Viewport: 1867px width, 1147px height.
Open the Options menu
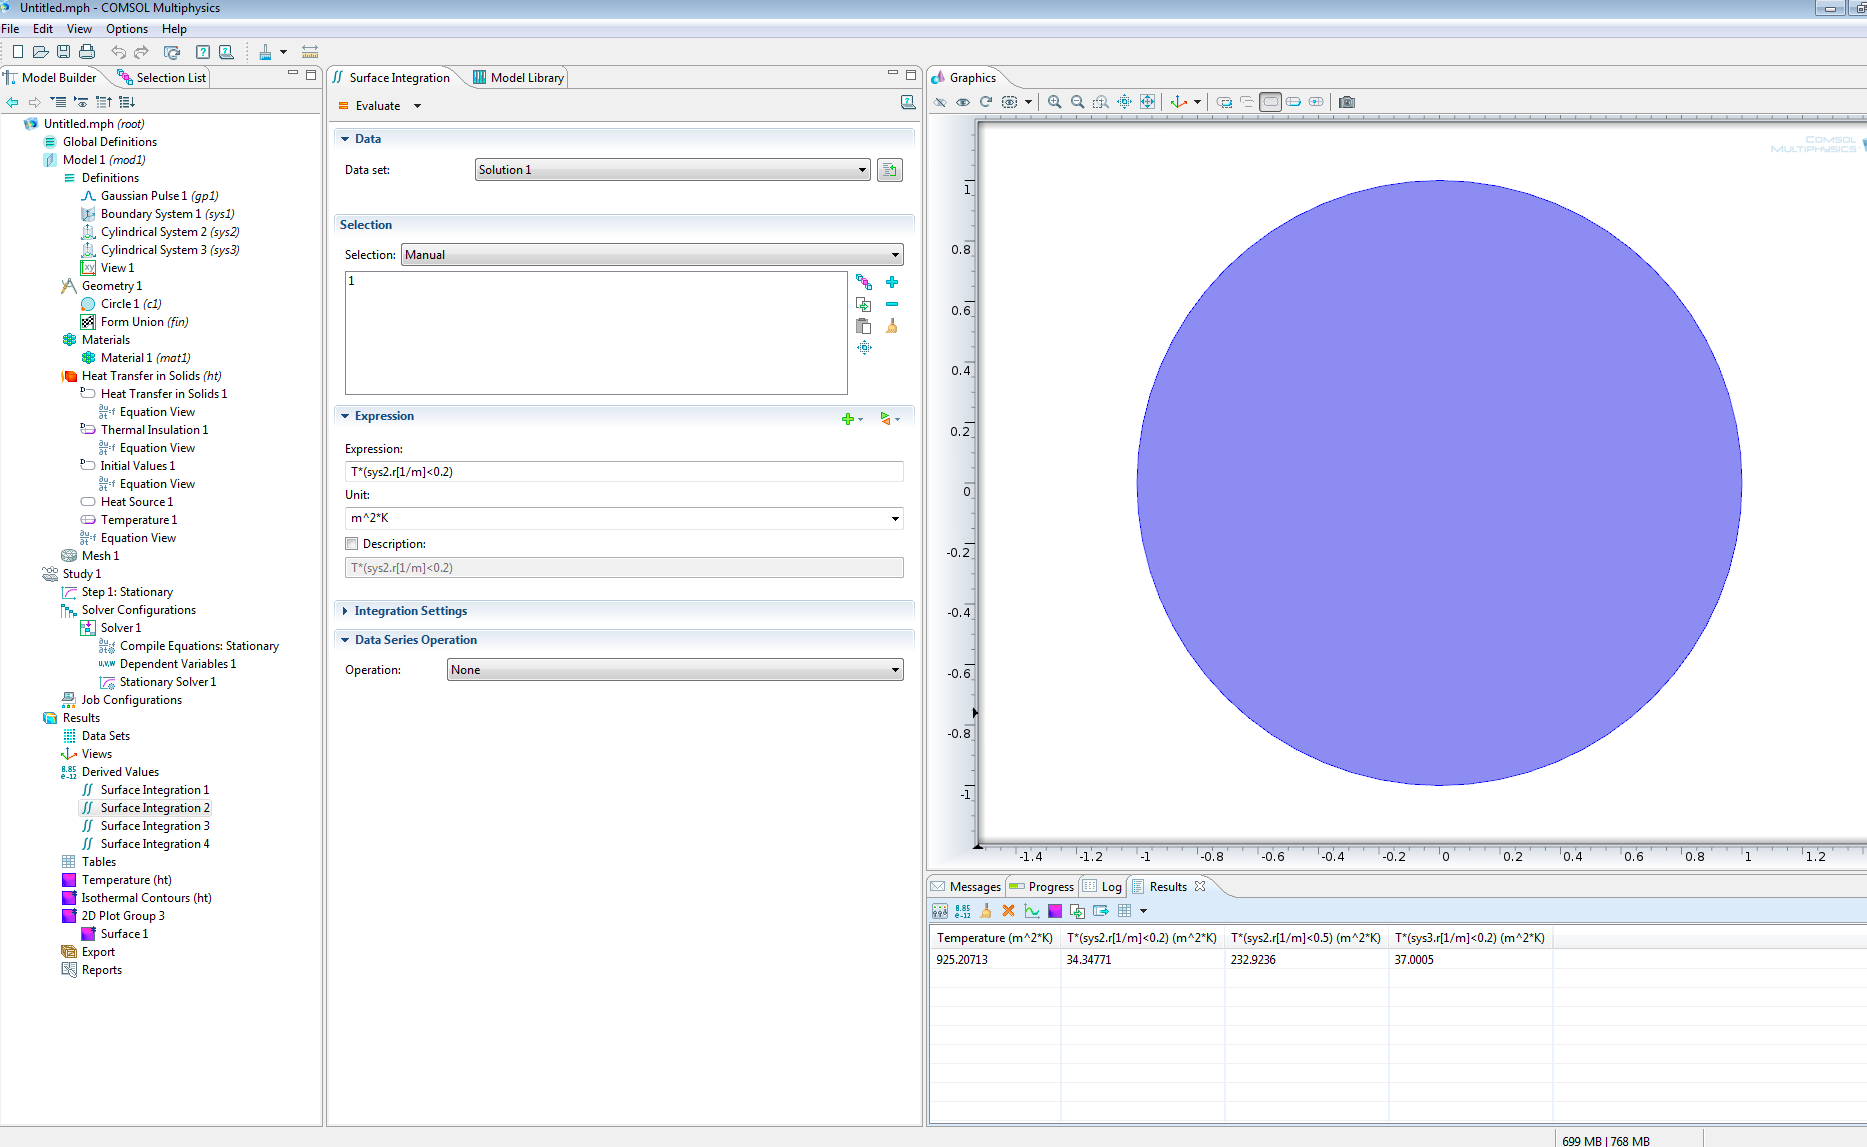126,29
